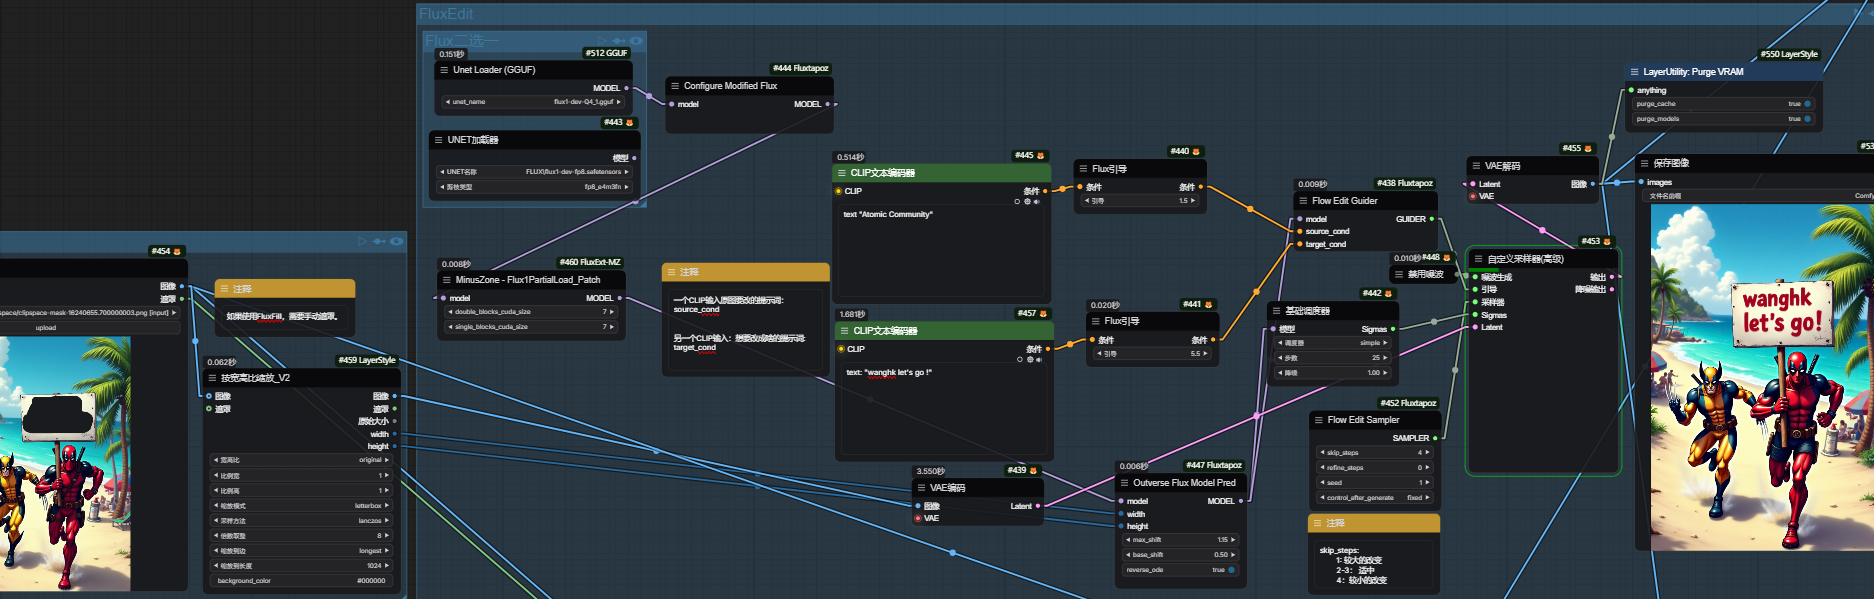Click the base_shift 0.50 value field
This screenshot has width=1874, height=599.
coord(1181,555)
